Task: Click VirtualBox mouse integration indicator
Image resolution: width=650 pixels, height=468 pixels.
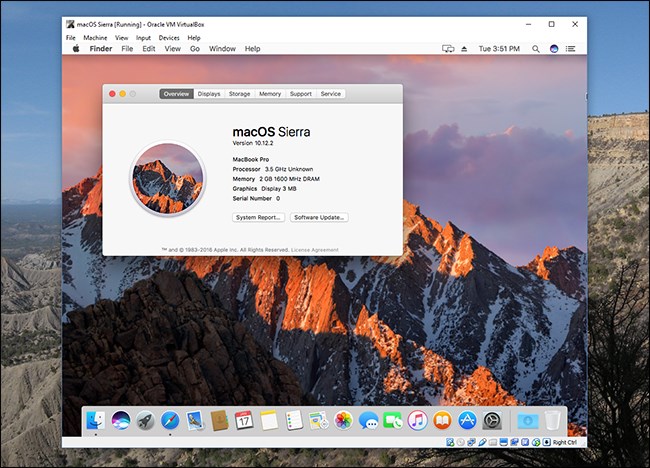Action: pyautogui.click(x=536, y=442)
